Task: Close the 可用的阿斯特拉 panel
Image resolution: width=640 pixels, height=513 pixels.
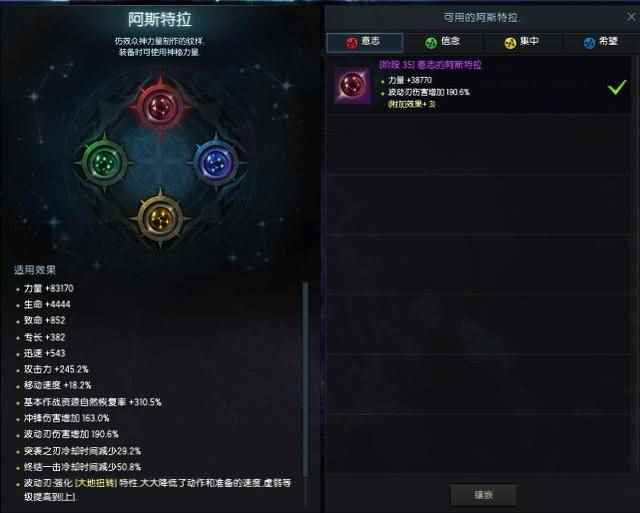Action: tap(631, 17)
